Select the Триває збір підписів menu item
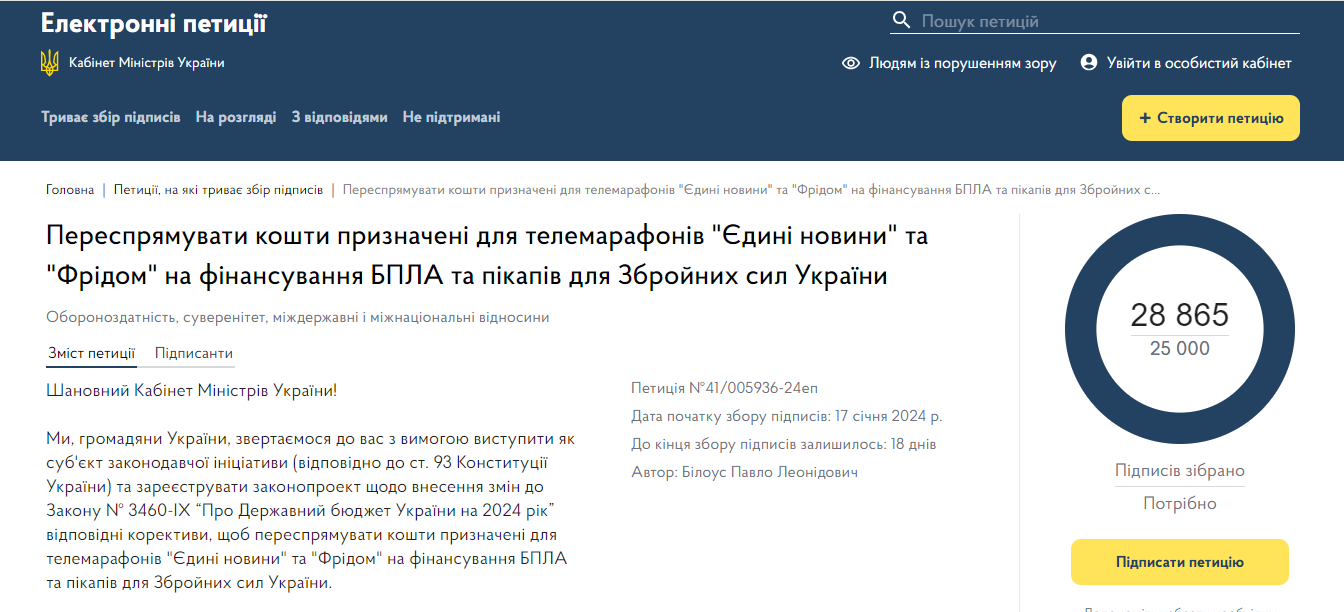Image resolution: width=1344 pixels, height=612 pixels. coord(111,117)
